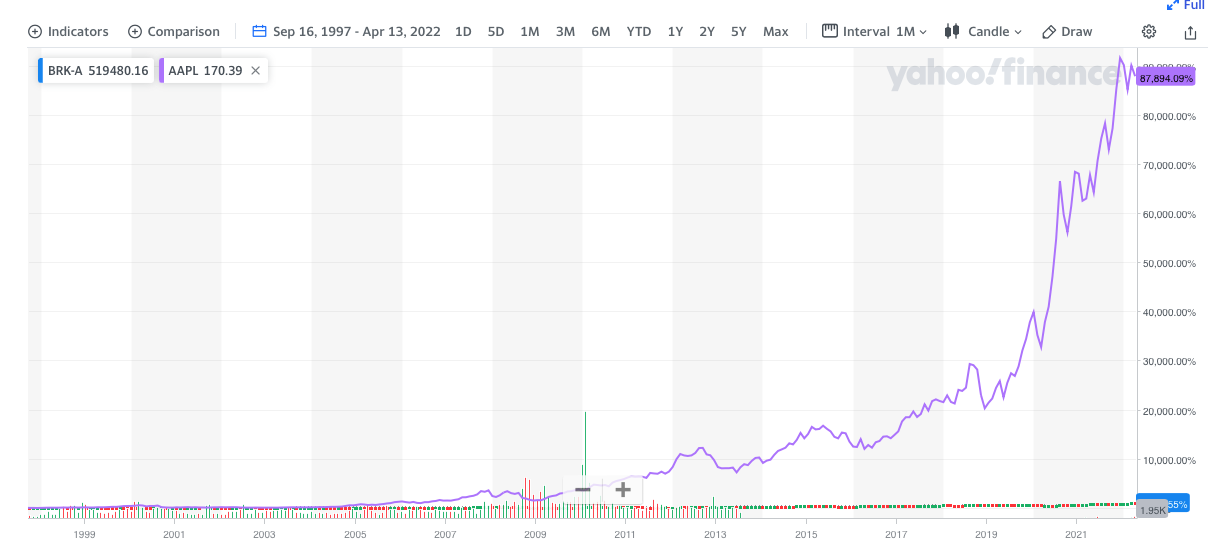Click the share chart icon
Screen dimensions: 1208x547
1190,31
